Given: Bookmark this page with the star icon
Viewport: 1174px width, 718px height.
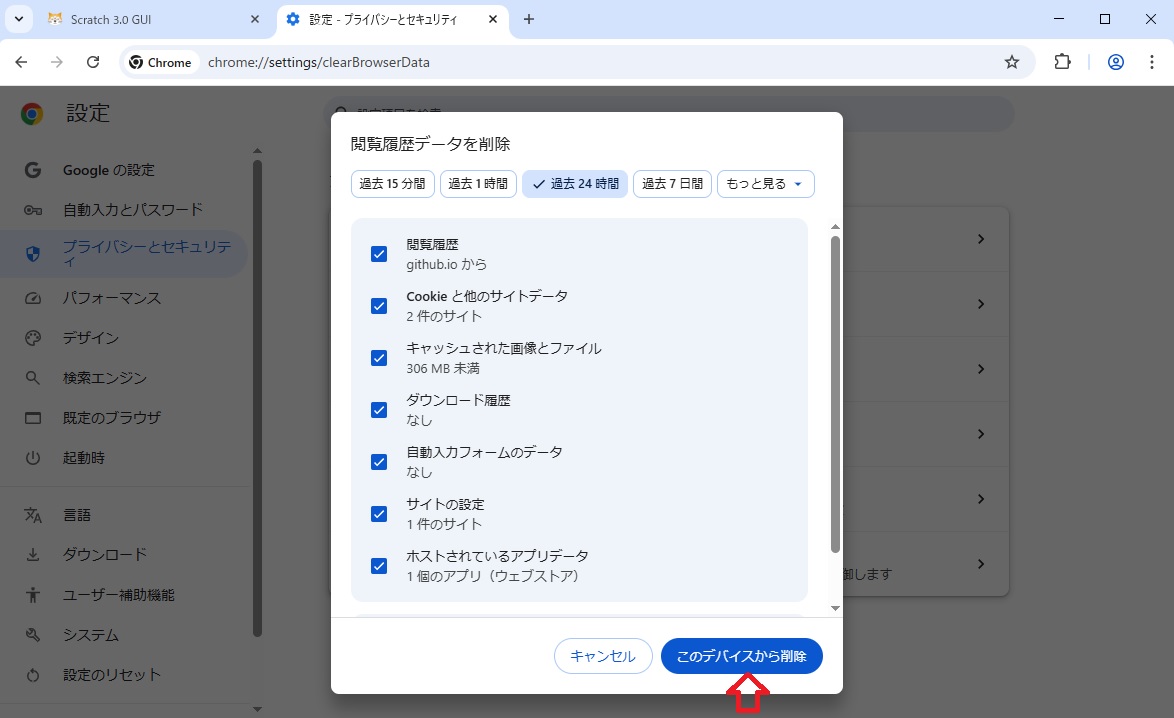Looking at the screenshot, I should pyautogui.click(x=1011, y=62).
